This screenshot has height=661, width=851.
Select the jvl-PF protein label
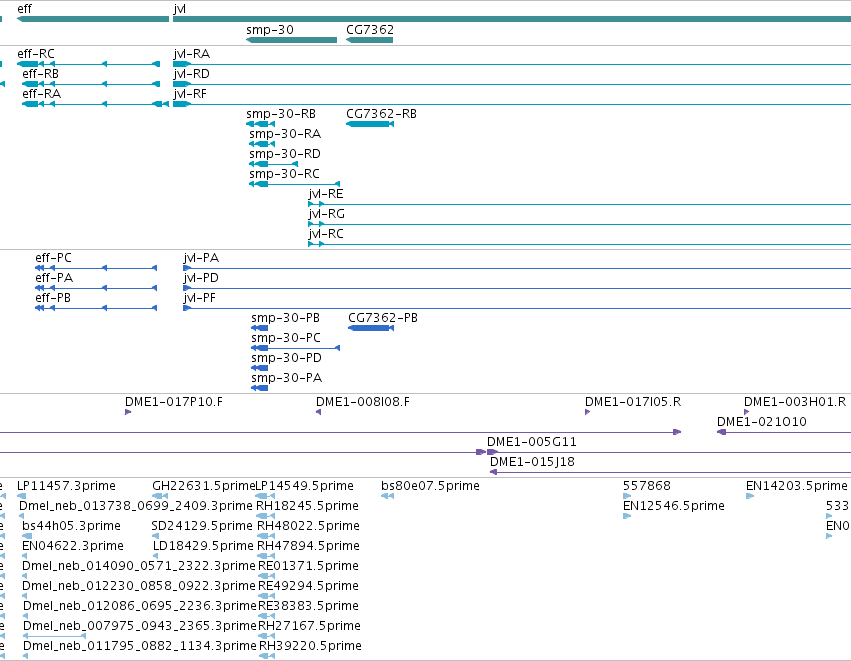point(199,298)
